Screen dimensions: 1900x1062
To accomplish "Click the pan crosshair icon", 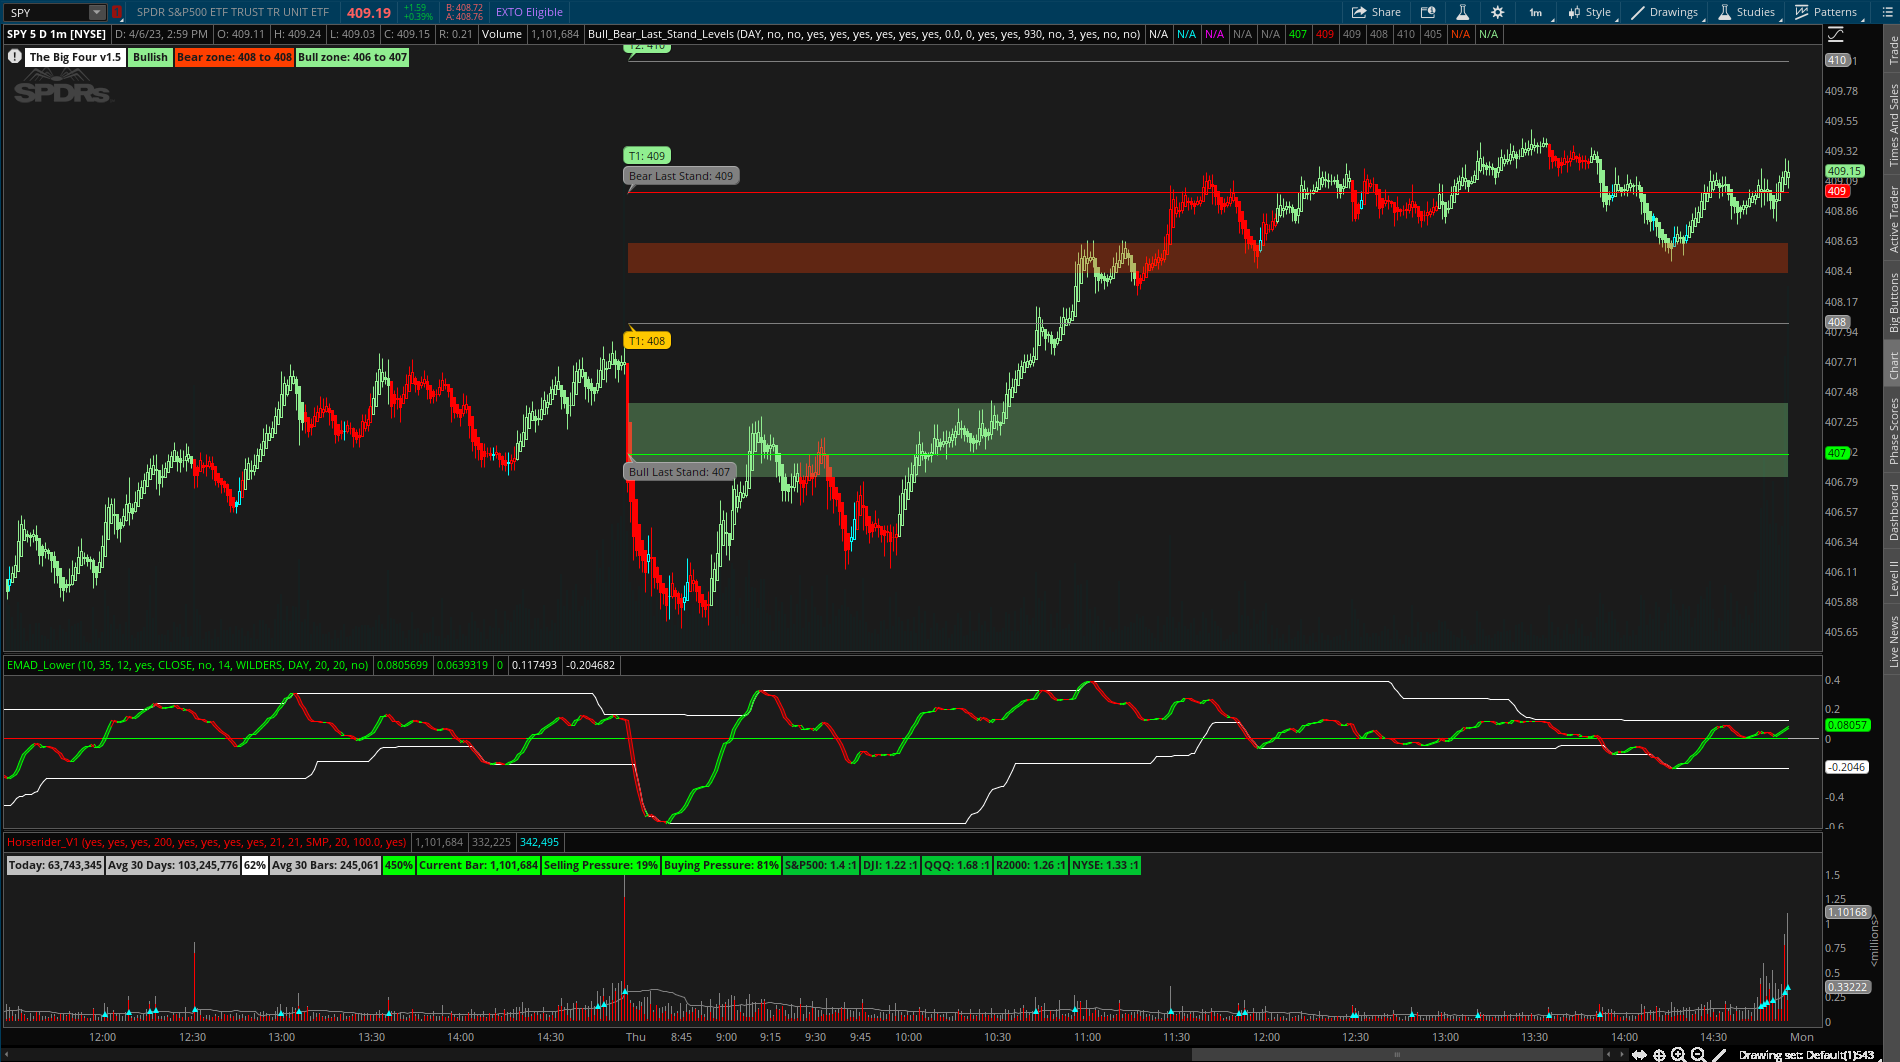I will 1659,1054.
